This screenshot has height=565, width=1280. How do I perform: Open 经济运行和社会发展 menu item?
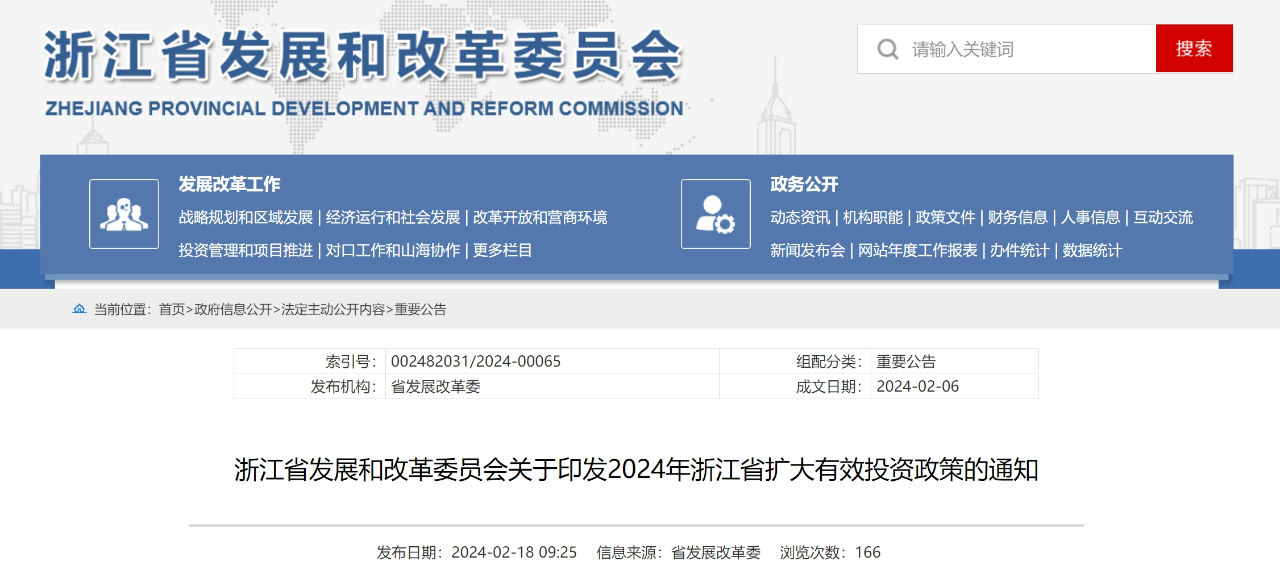click(x=393, y=217)
